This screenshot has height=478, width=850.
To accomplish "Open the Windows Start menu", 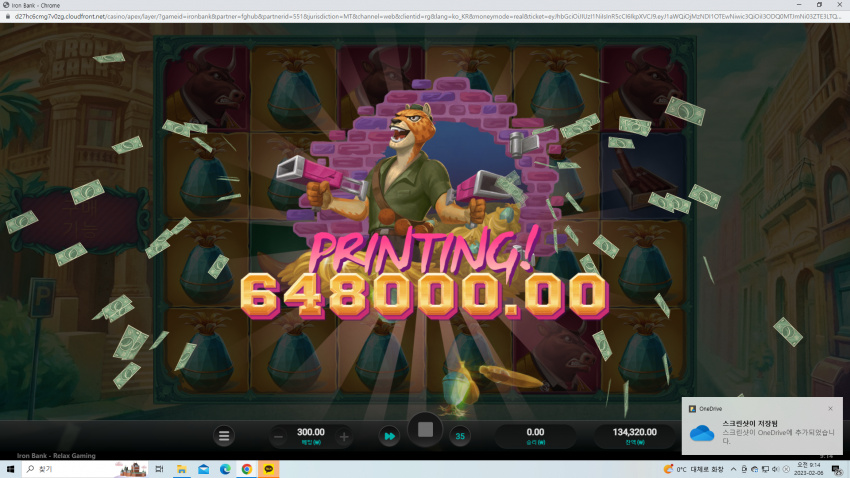I will 10,469.
